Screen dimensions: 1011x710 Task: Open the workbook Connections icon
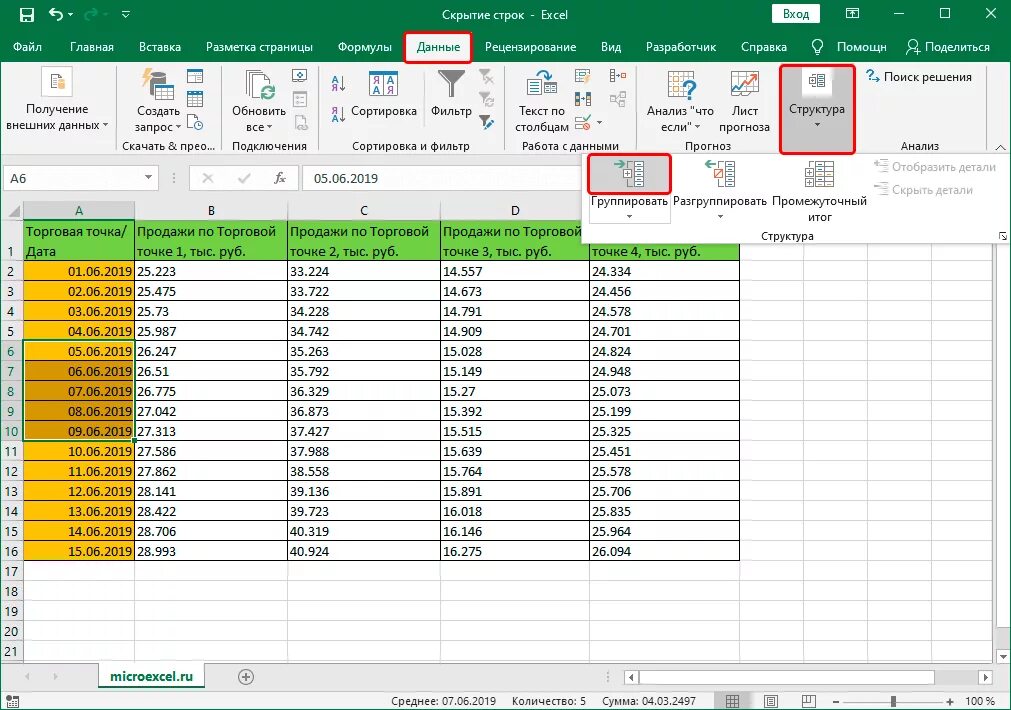[x=299, y=76]
